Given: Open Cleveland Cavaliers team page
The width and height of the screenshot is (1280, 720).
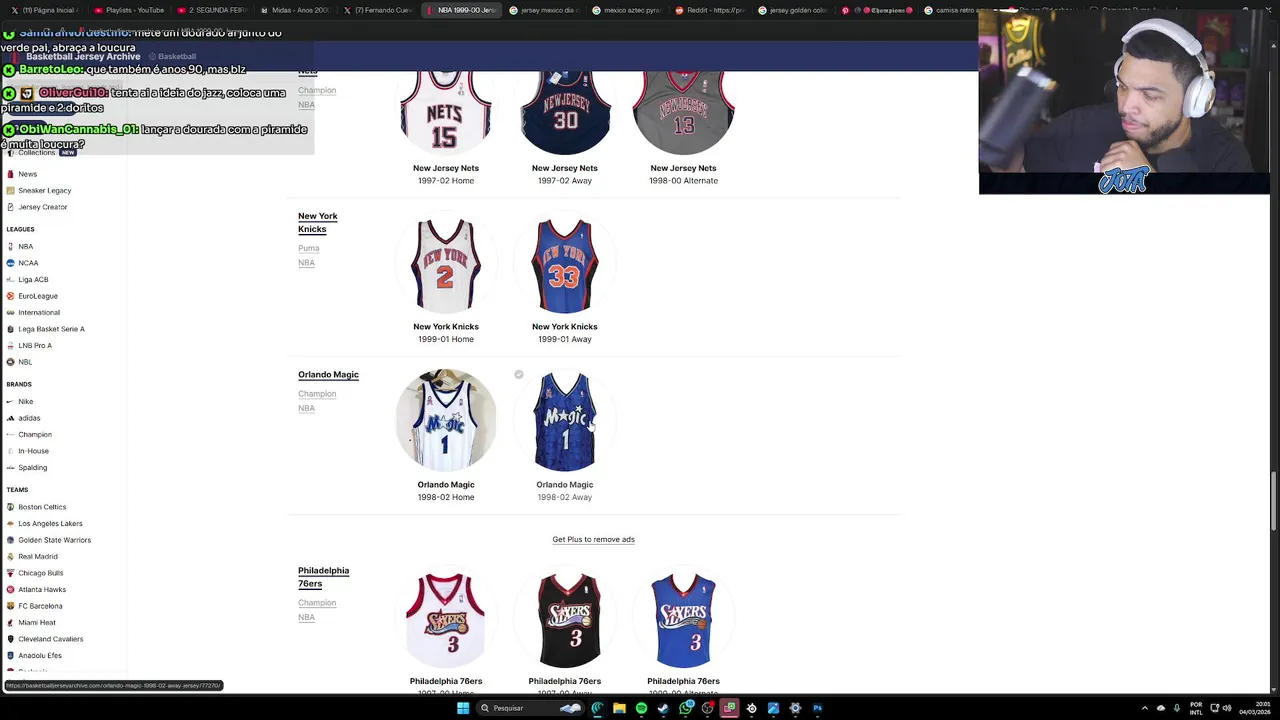Looking at the screenshot, I should coord(45,639).
